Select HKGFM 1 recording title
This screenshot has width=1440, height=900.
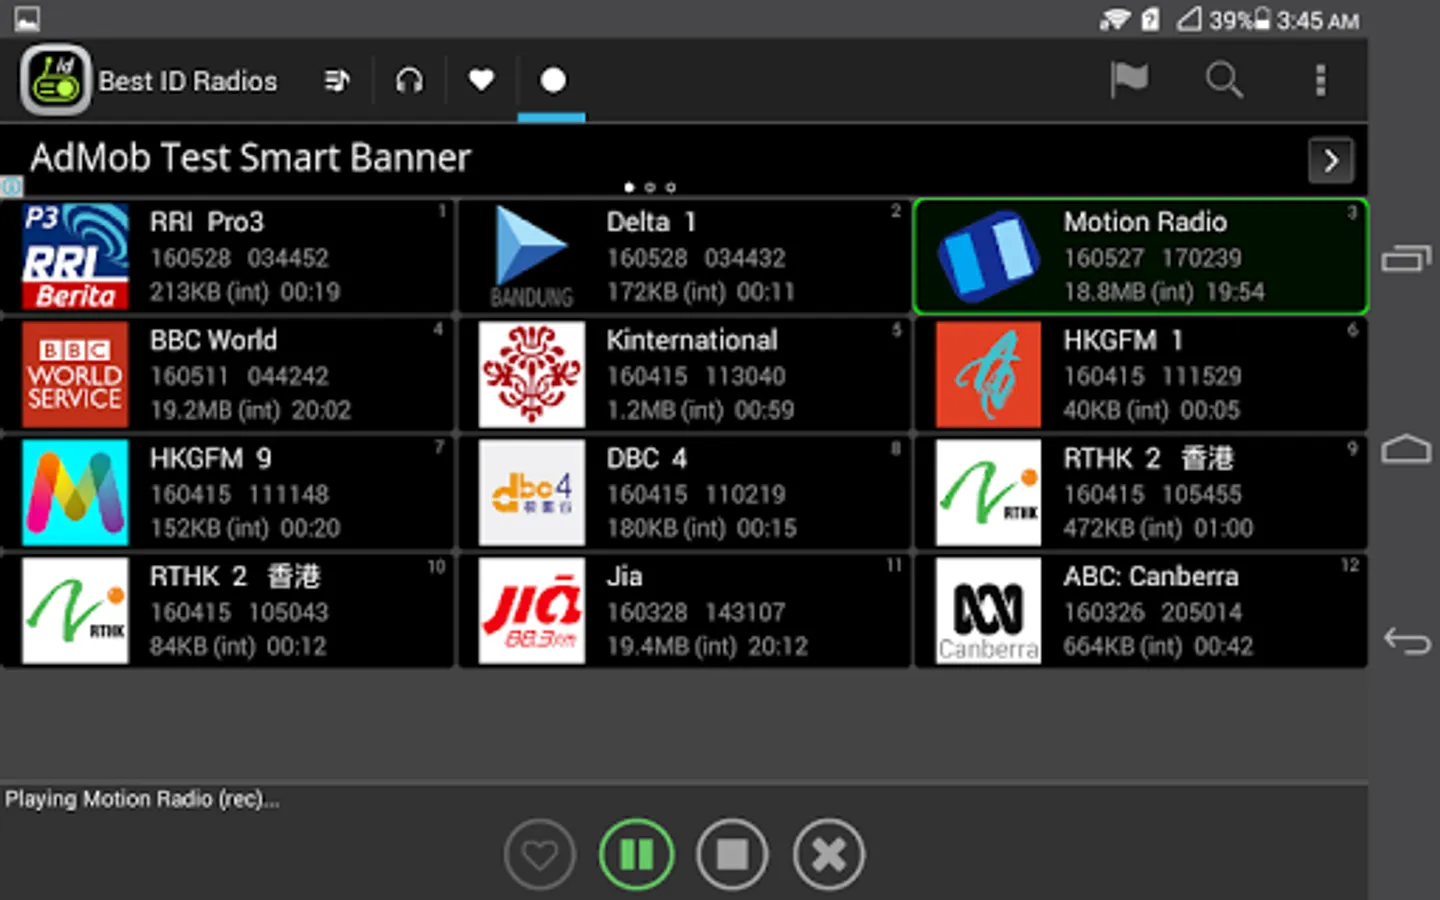[x=1123, y=340]
